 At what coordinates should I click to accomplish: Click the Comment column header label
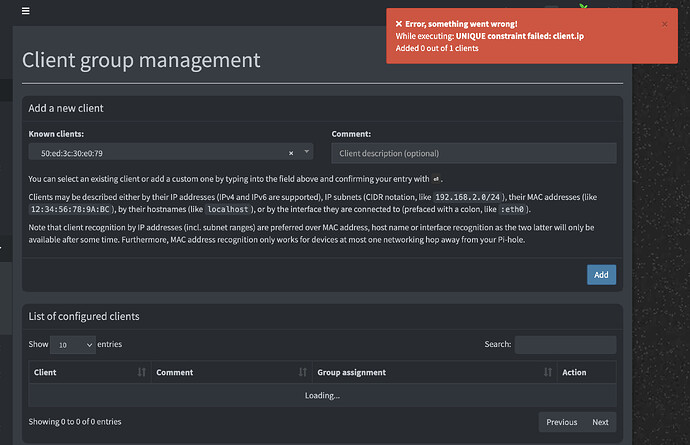[174, 372]
